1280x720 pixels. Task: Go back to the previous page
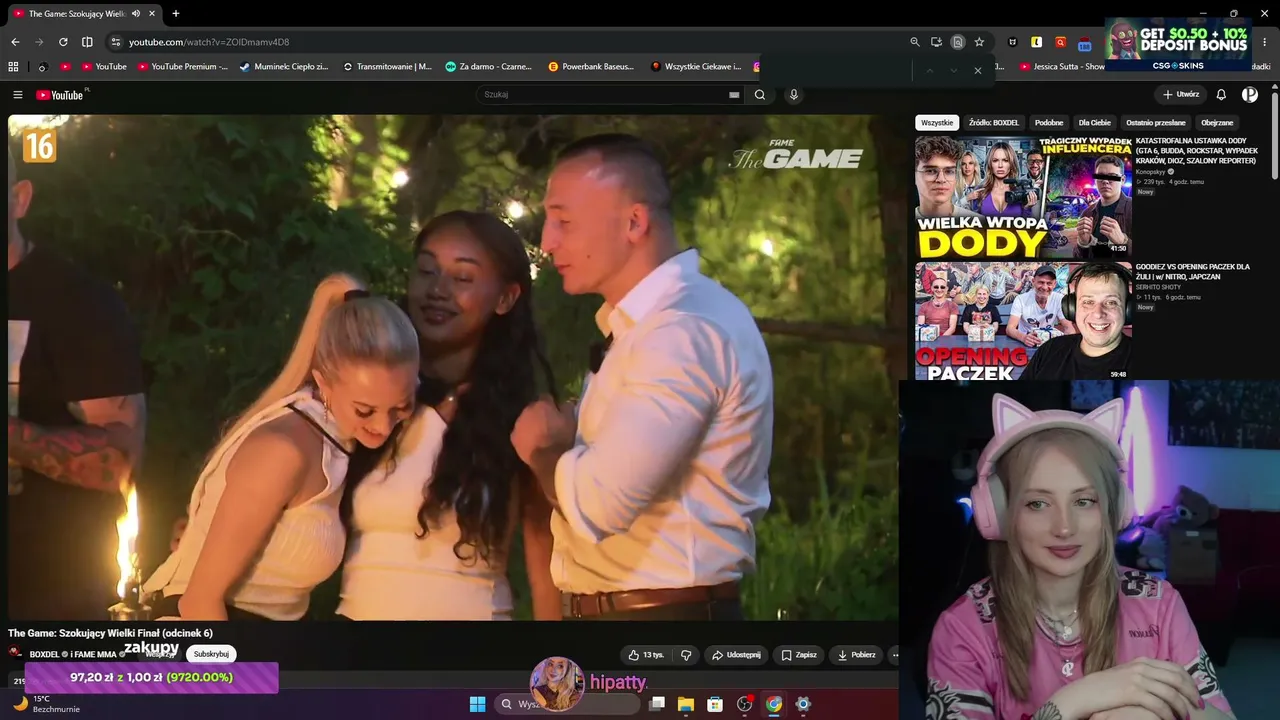15,42
